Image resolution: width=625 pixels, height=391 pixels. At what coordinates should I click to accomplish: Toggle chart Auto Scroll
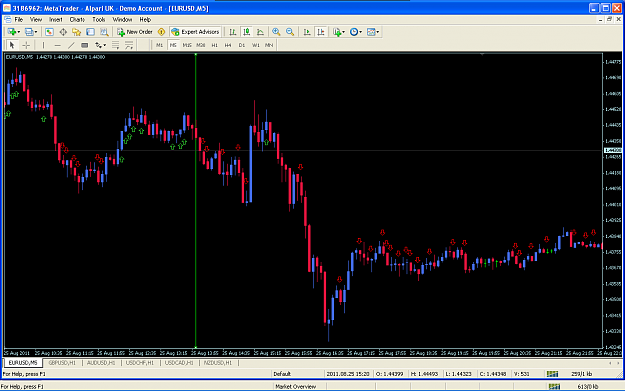[307, 32]
